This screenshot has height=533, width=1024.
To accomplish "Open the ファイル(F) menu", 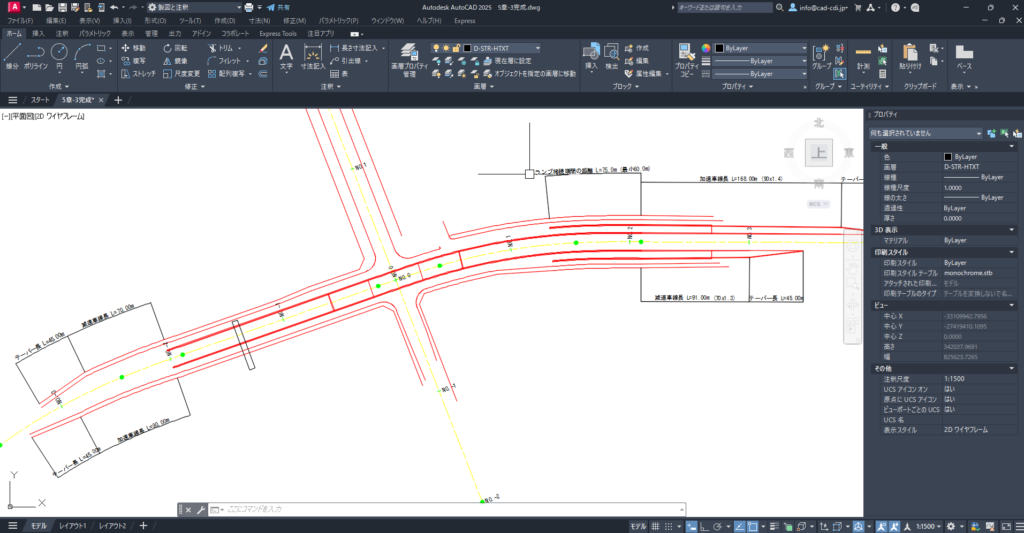I will click(x=19, y=20).
